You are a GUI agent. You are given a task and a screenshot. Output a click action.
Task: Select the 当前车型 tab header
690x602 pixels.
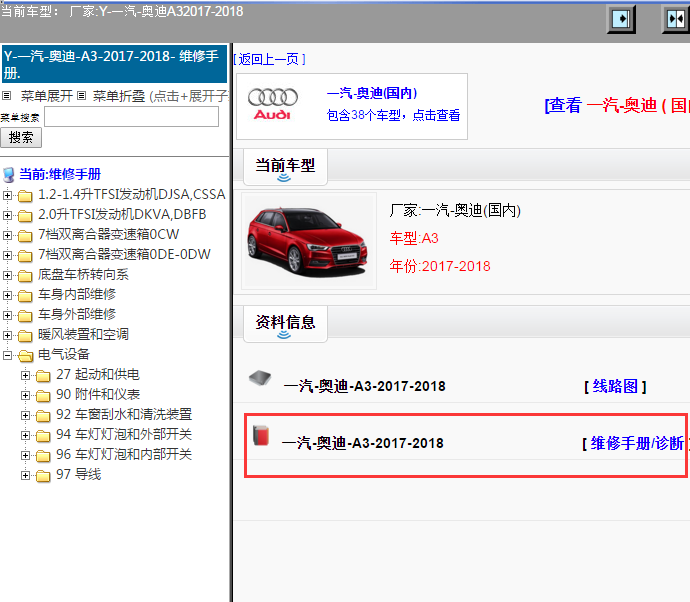coord(285,167)
